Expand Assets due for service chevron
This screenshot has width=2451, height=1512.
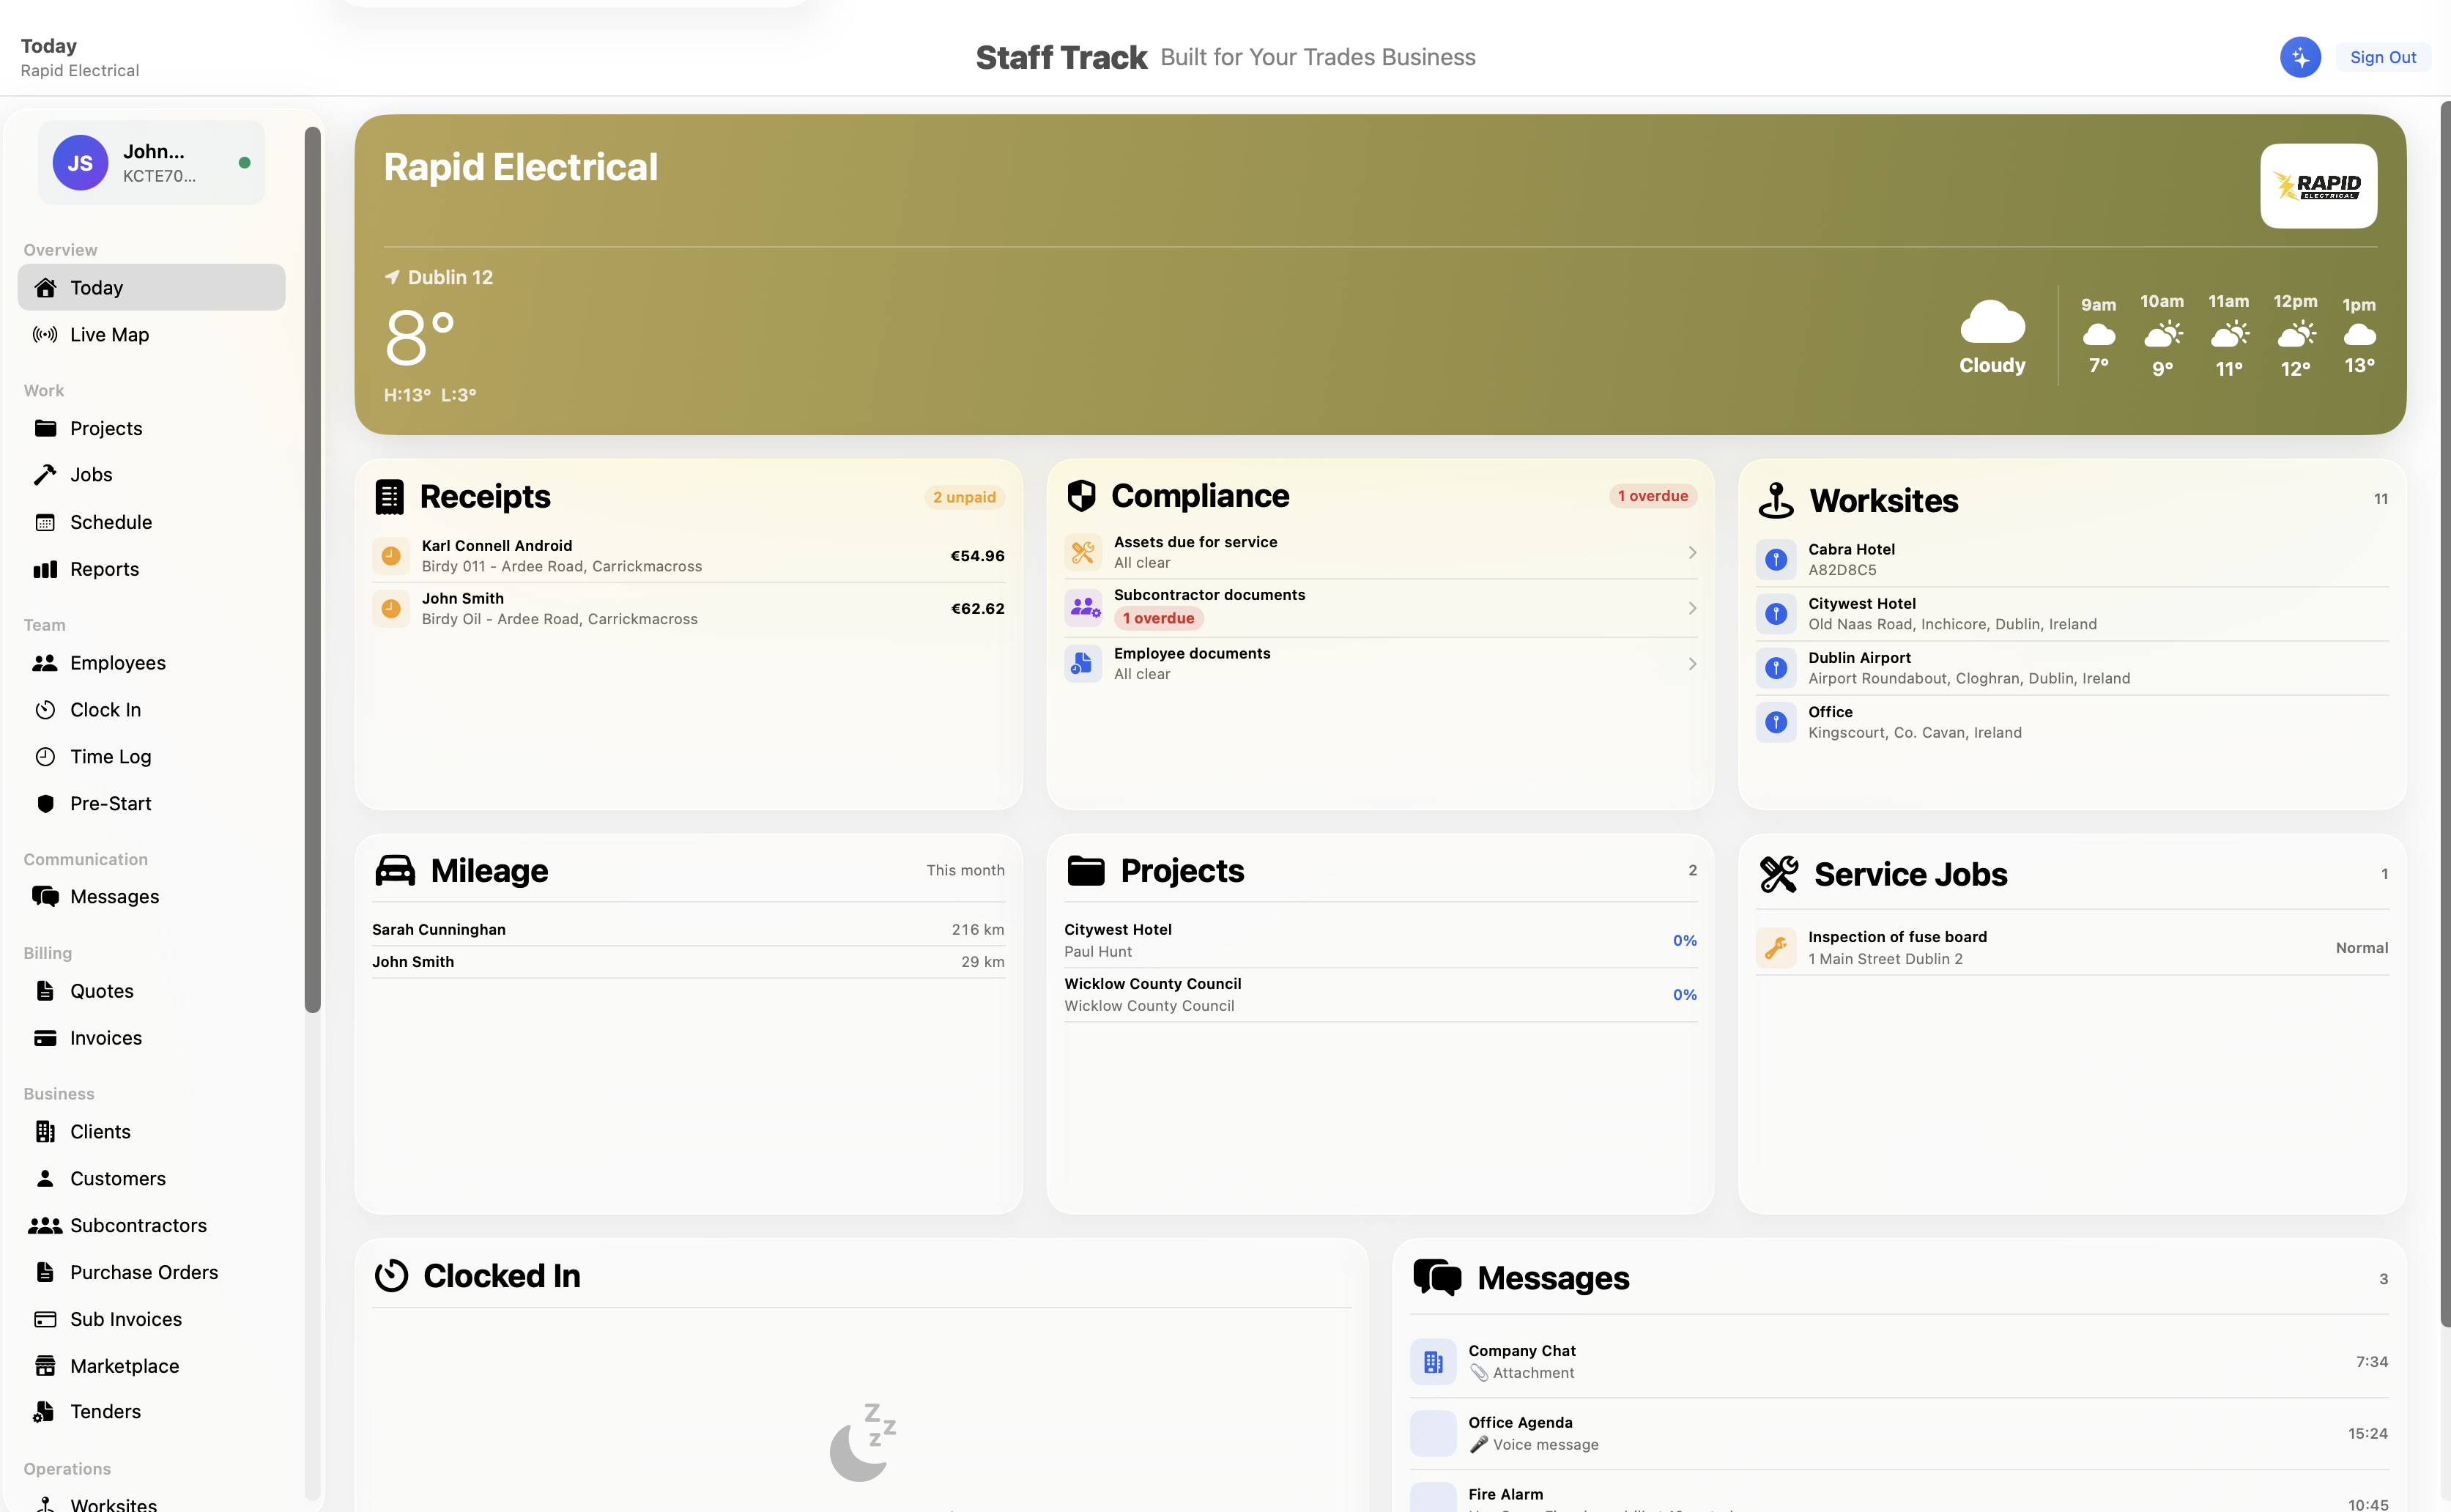click(1692, 552)
